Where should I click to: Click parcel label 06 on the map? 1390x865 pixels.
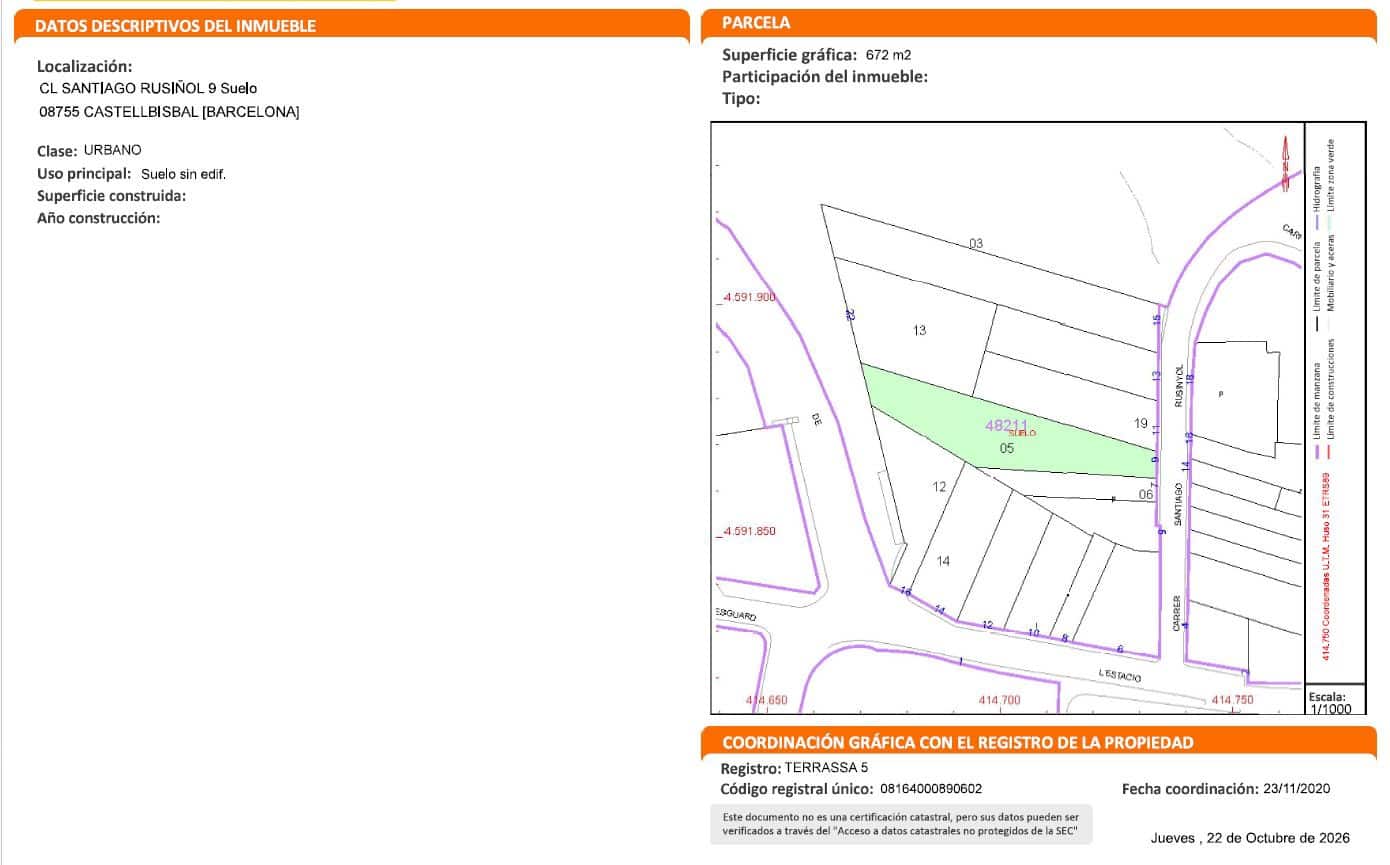click(1146, 494)
